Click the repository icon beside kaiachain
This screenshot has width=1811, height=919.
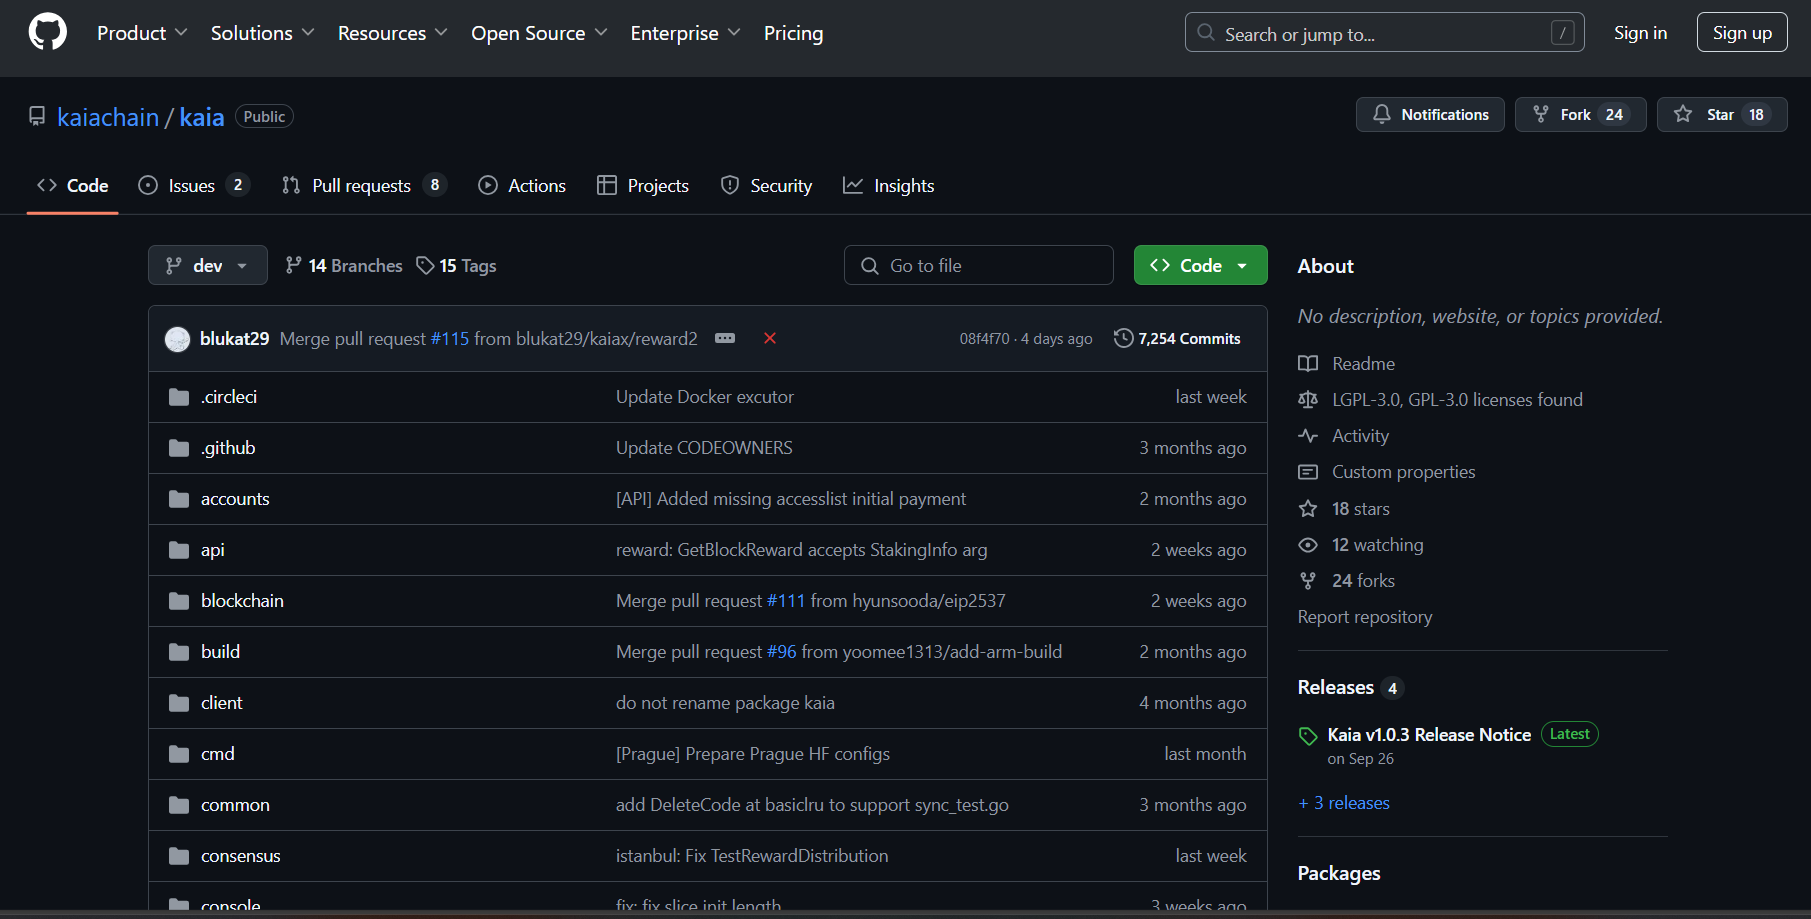point(37,116)
